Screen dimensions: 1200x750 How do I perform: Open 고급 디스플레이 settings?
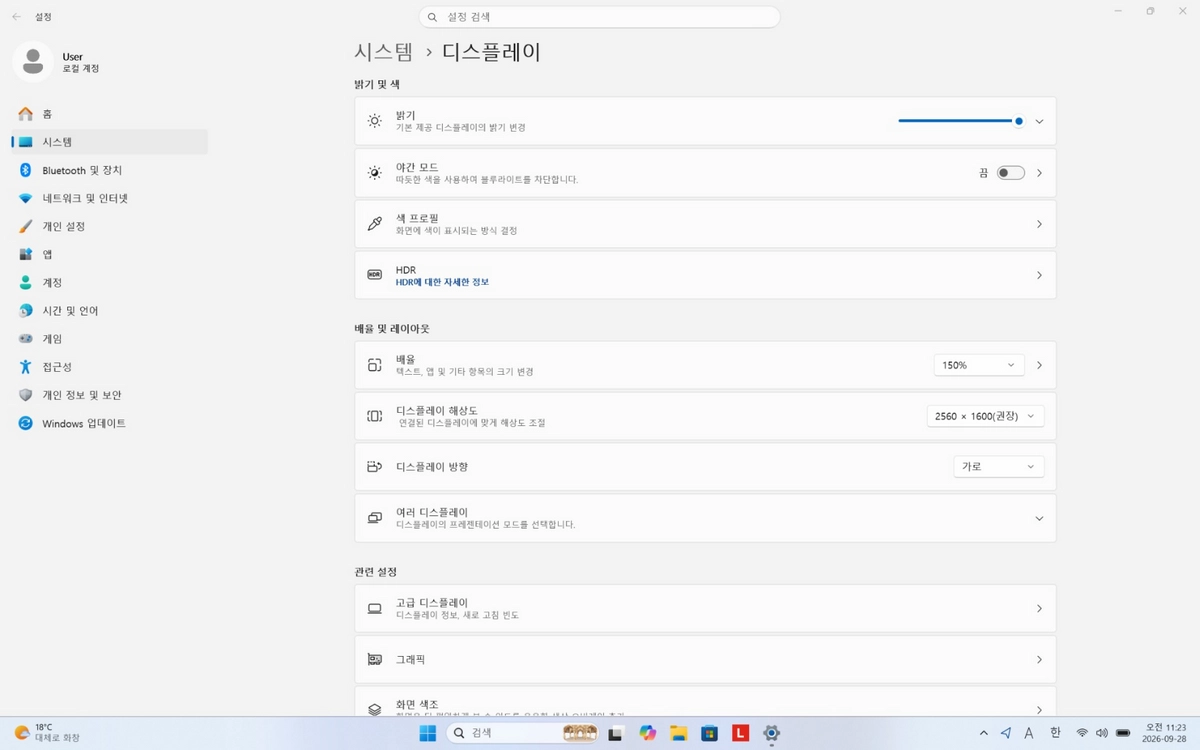[705, 608]
